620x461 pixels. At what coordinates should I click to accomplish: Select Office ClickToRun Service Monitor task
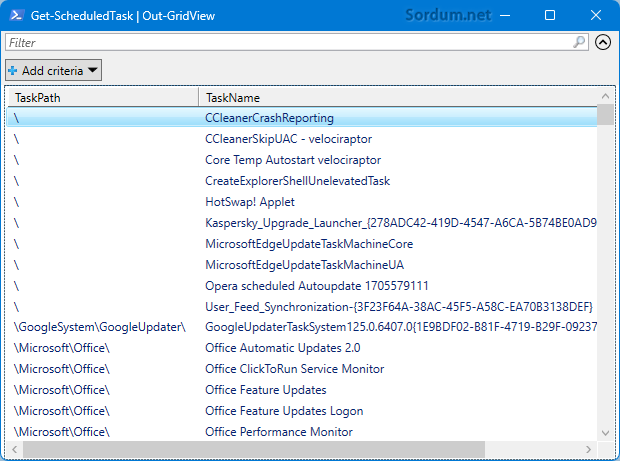302,369
